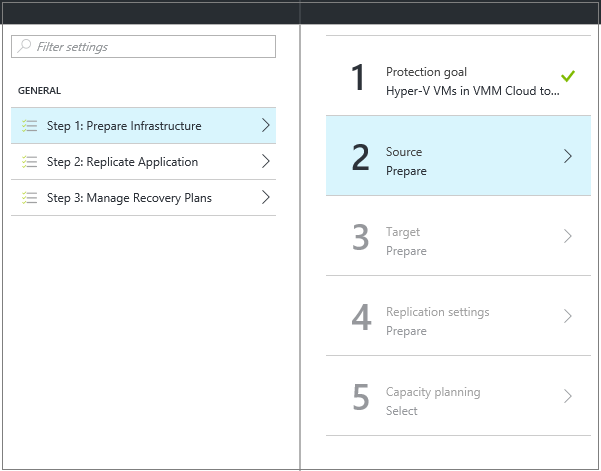Click the large number 2 for Source
601x471 pixels.
click(x=361, y=157)
